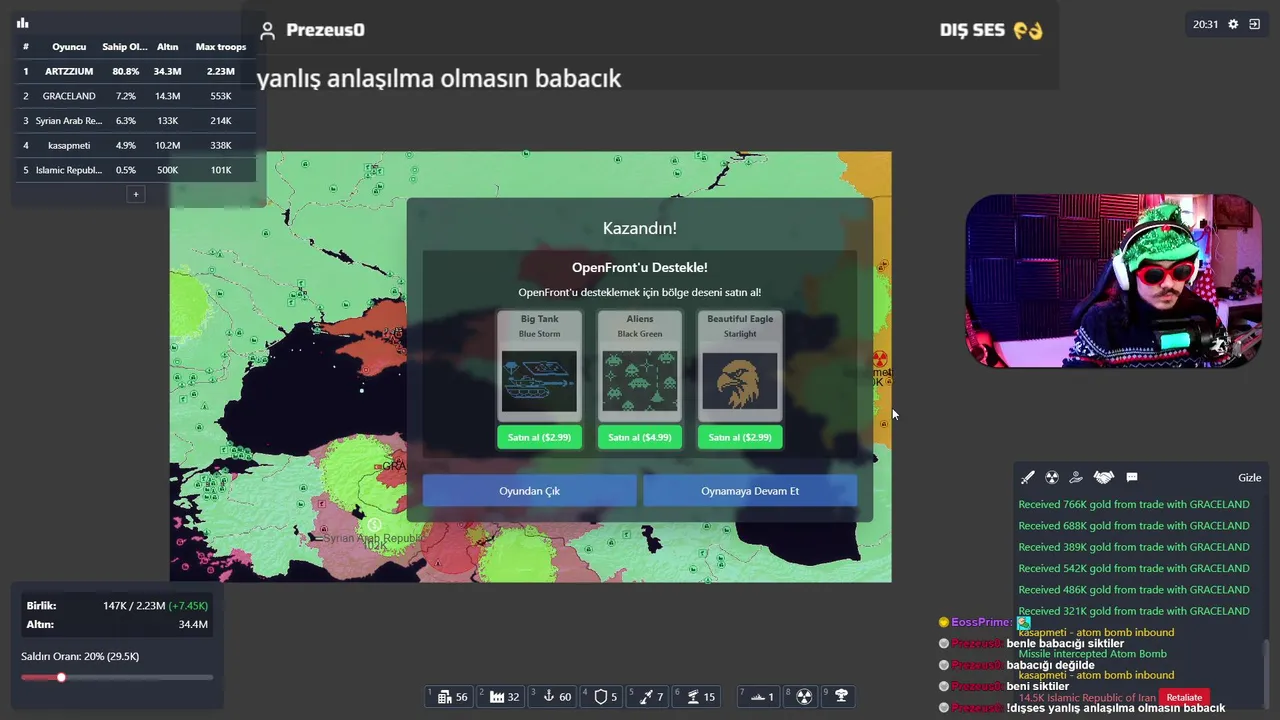
Task: Click the events log scrollbar
Action: [1264, 672]
